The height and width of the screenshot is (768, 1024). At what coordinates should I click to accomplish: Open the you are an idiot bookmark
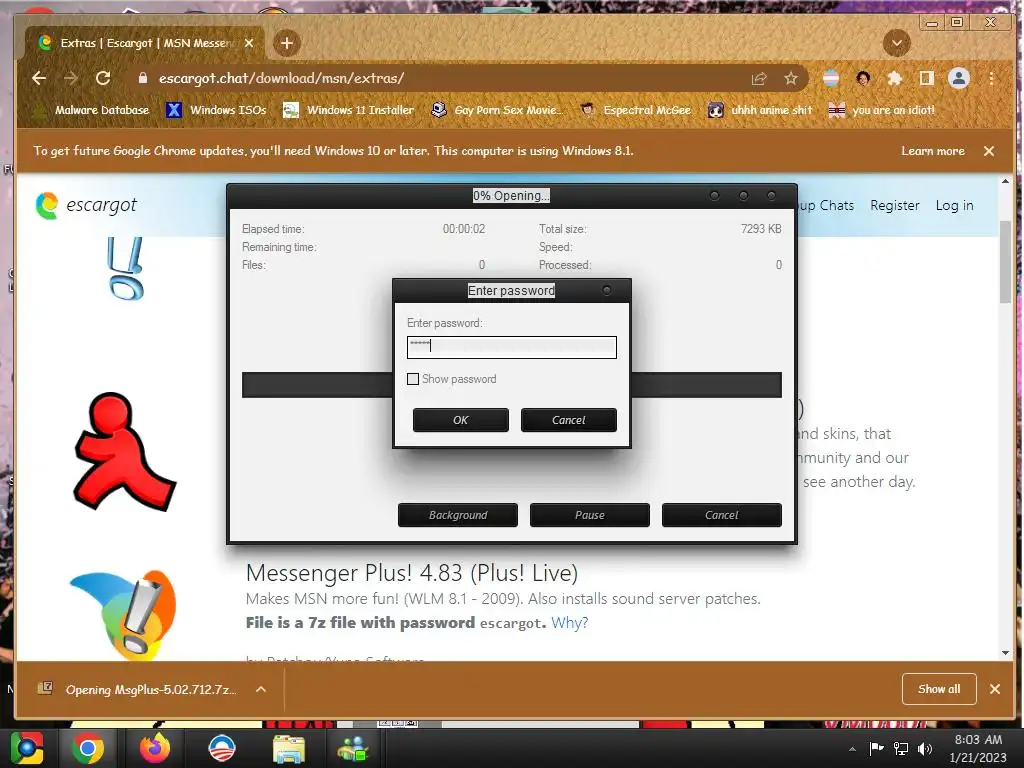[x=882, y=110]
